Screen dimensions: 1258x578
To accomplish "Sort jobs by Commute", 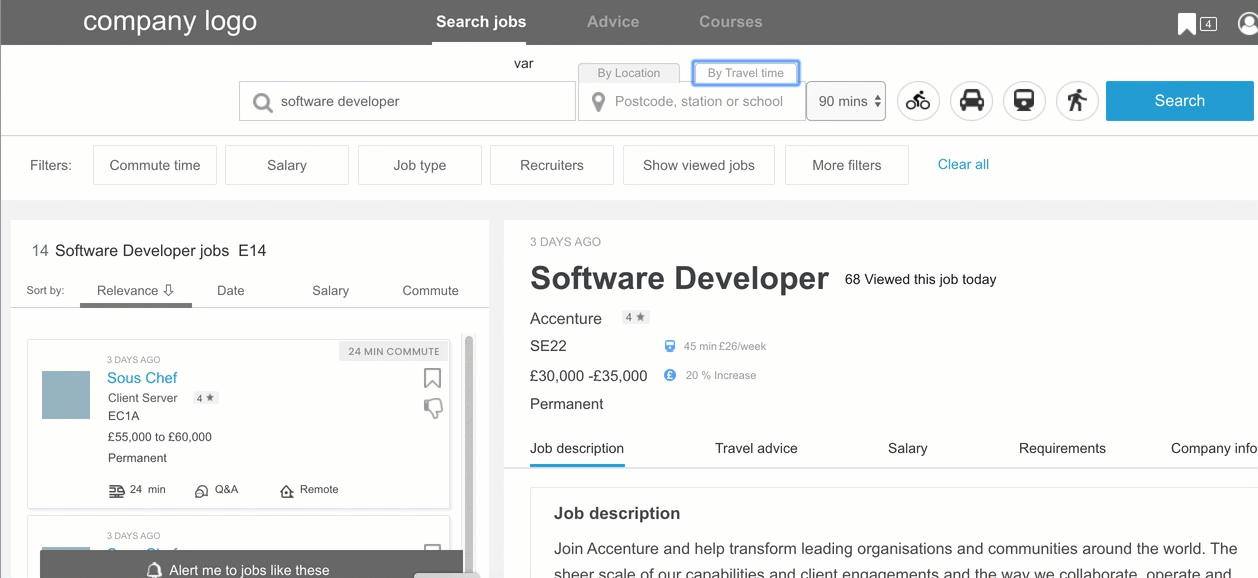I will click(x=431, y=291).
